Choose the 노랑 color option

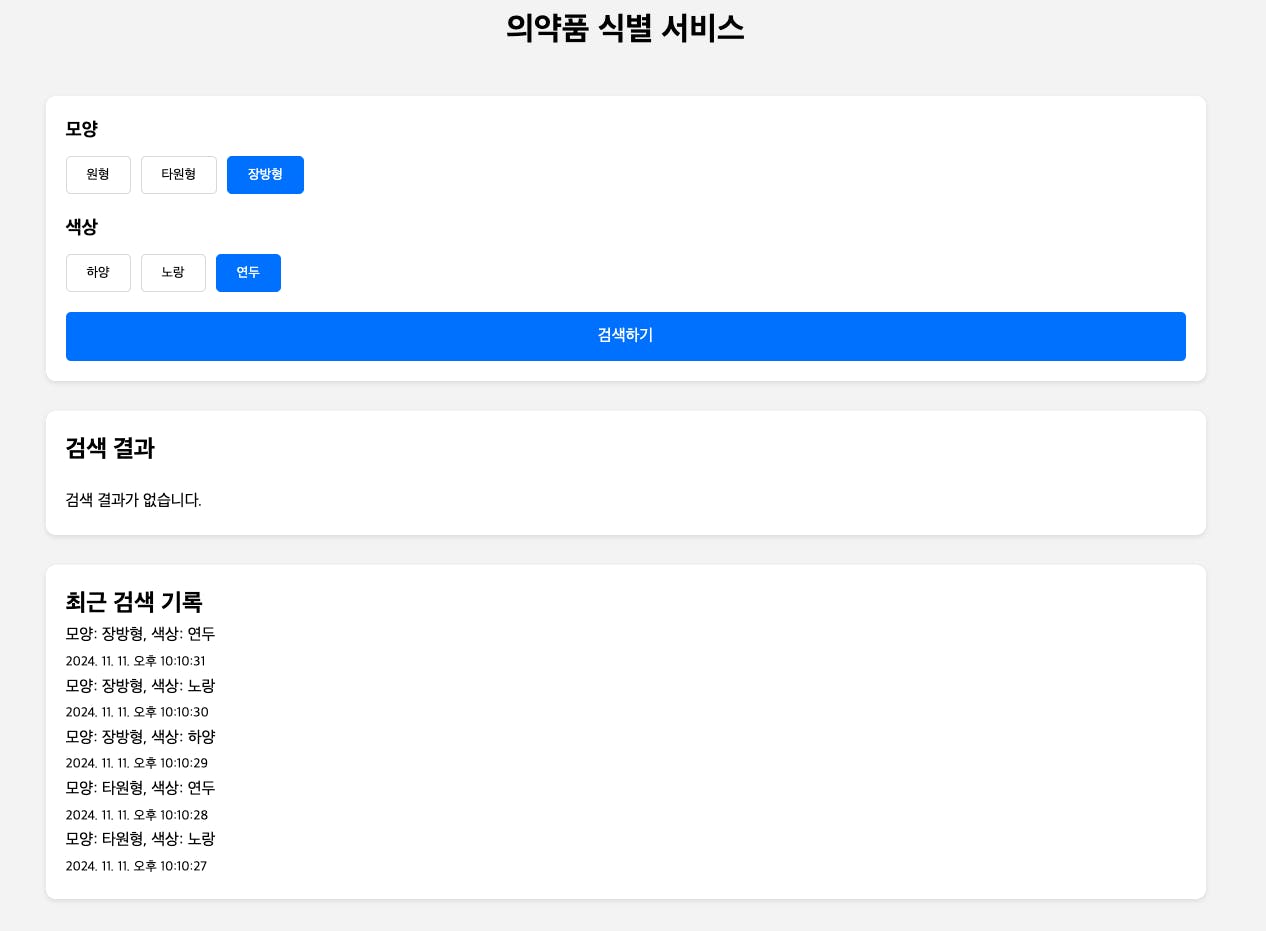pyautogui.click(x=173, y=273)
